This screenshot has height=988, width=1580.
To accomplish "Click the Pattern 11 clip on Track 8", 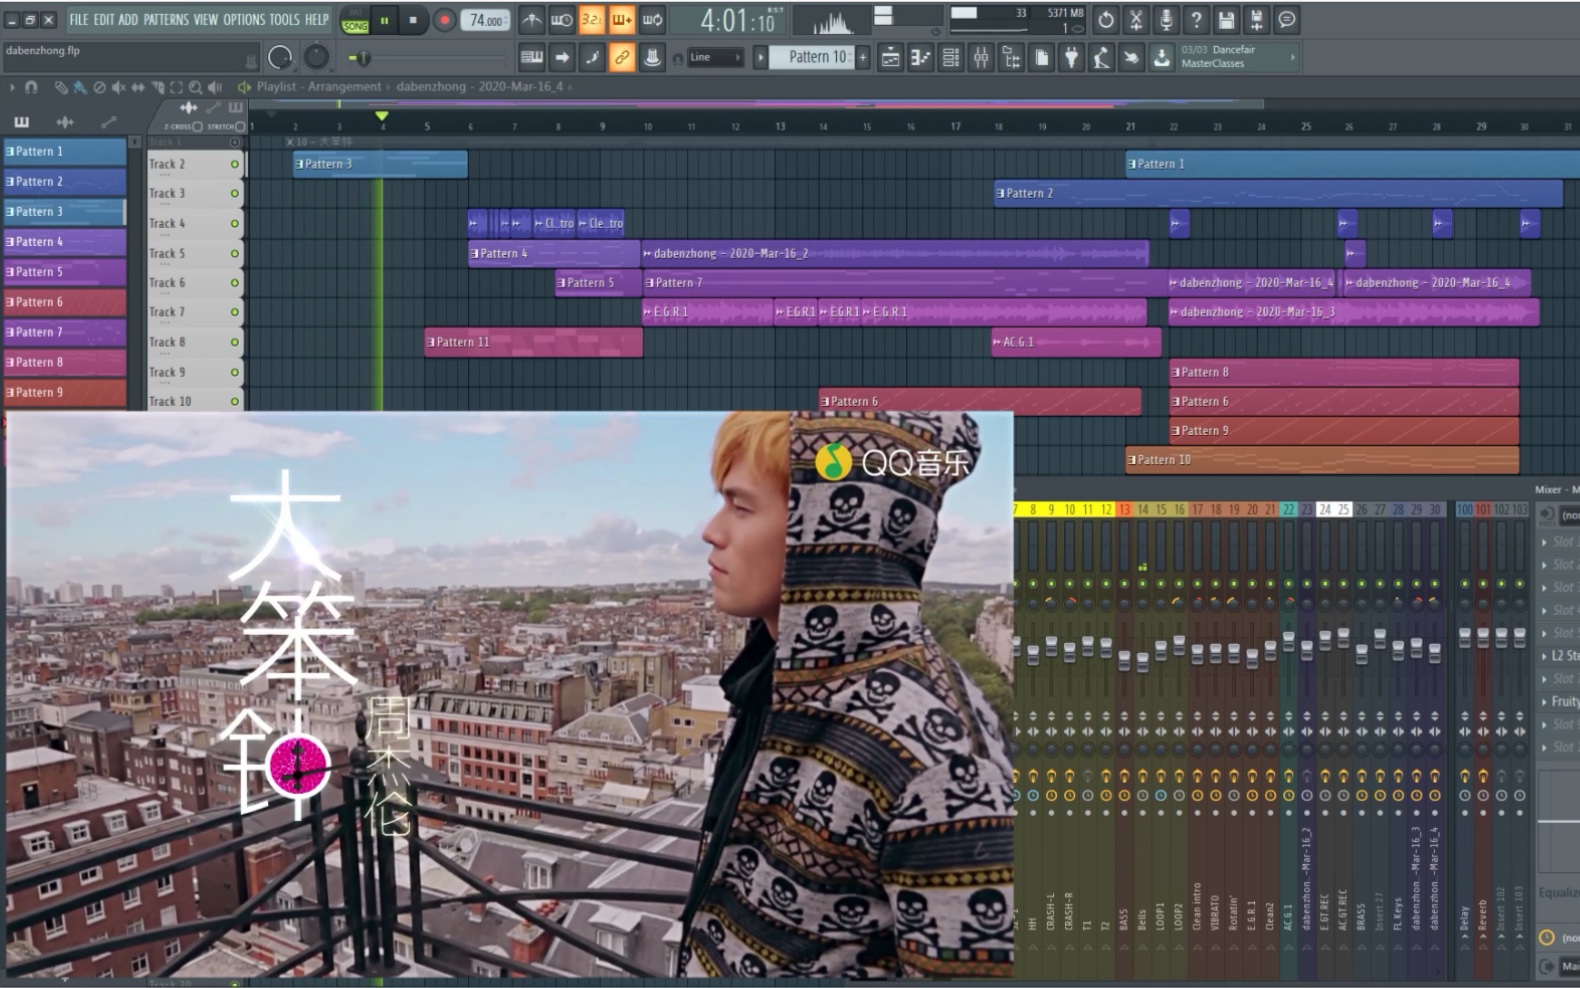I will (533, 342).
